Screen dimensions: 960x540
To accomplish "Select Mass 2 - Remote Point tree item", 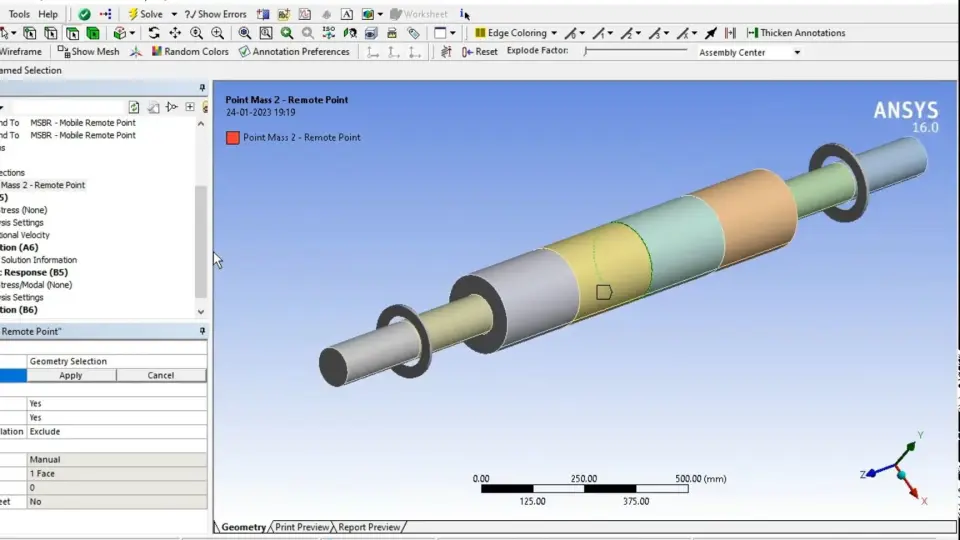I will (x=43, y=185).
